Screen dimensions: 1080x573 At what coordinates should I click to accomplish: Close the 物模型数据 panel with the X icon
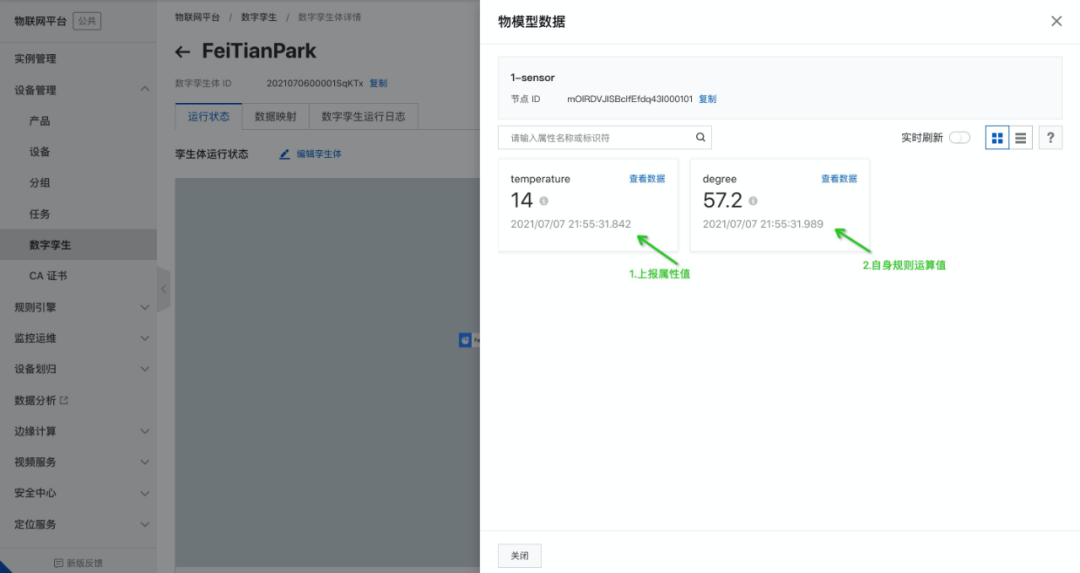tap(1056, 21)
